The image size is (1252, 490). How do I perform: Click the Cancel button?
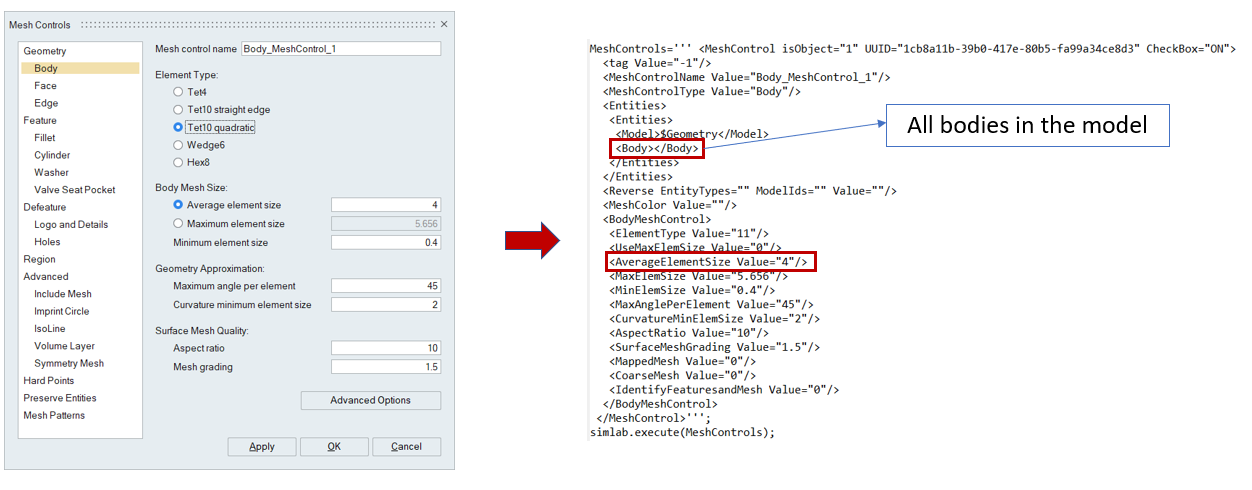click(406, 447)
